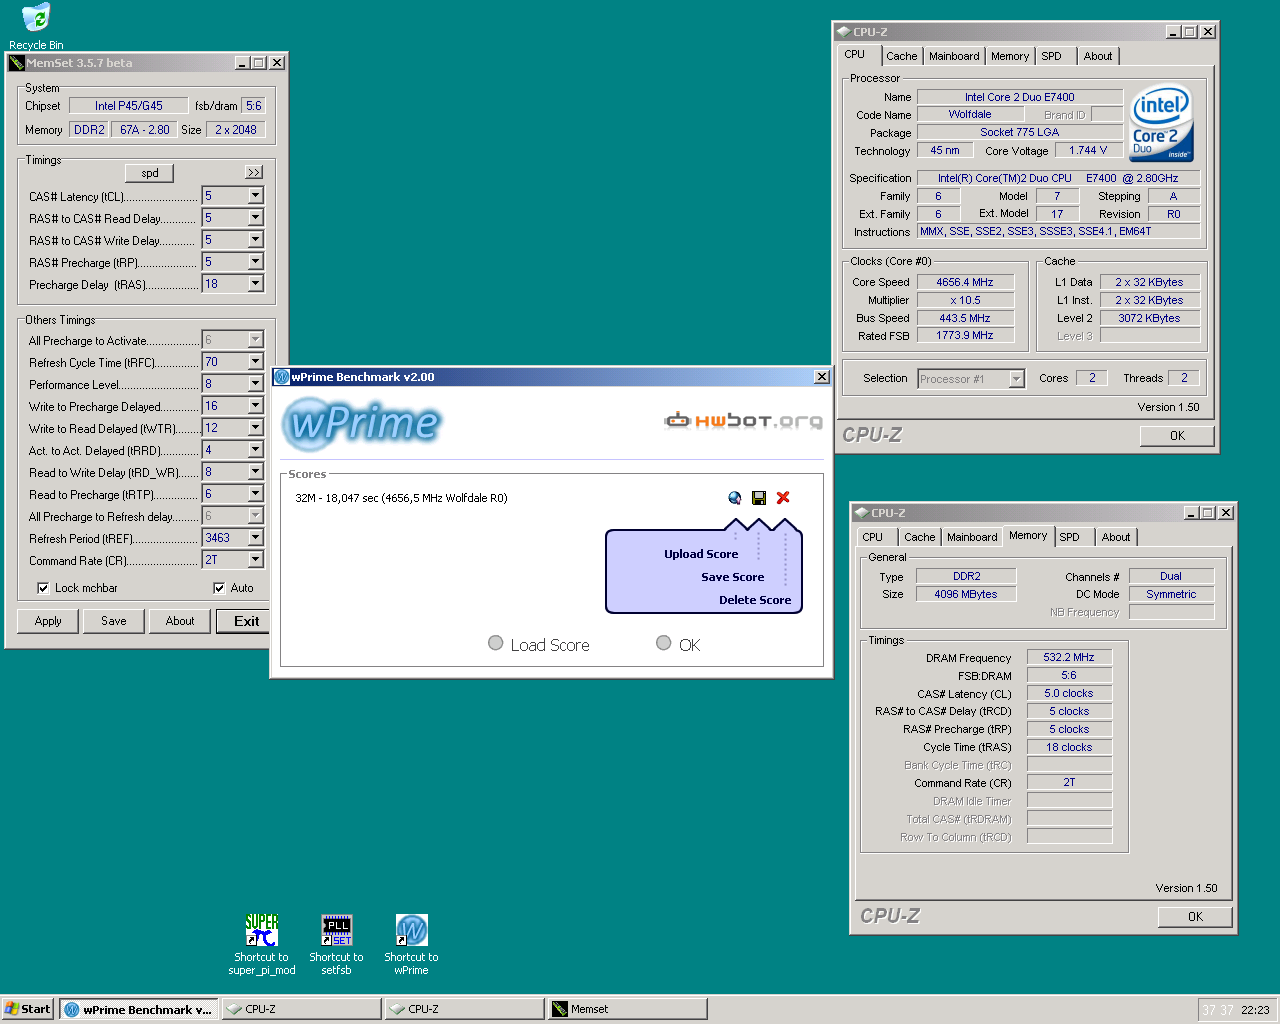Click the MemSet title bar icon
This screenshot has height=1024, width=1280.
point(17,63)
